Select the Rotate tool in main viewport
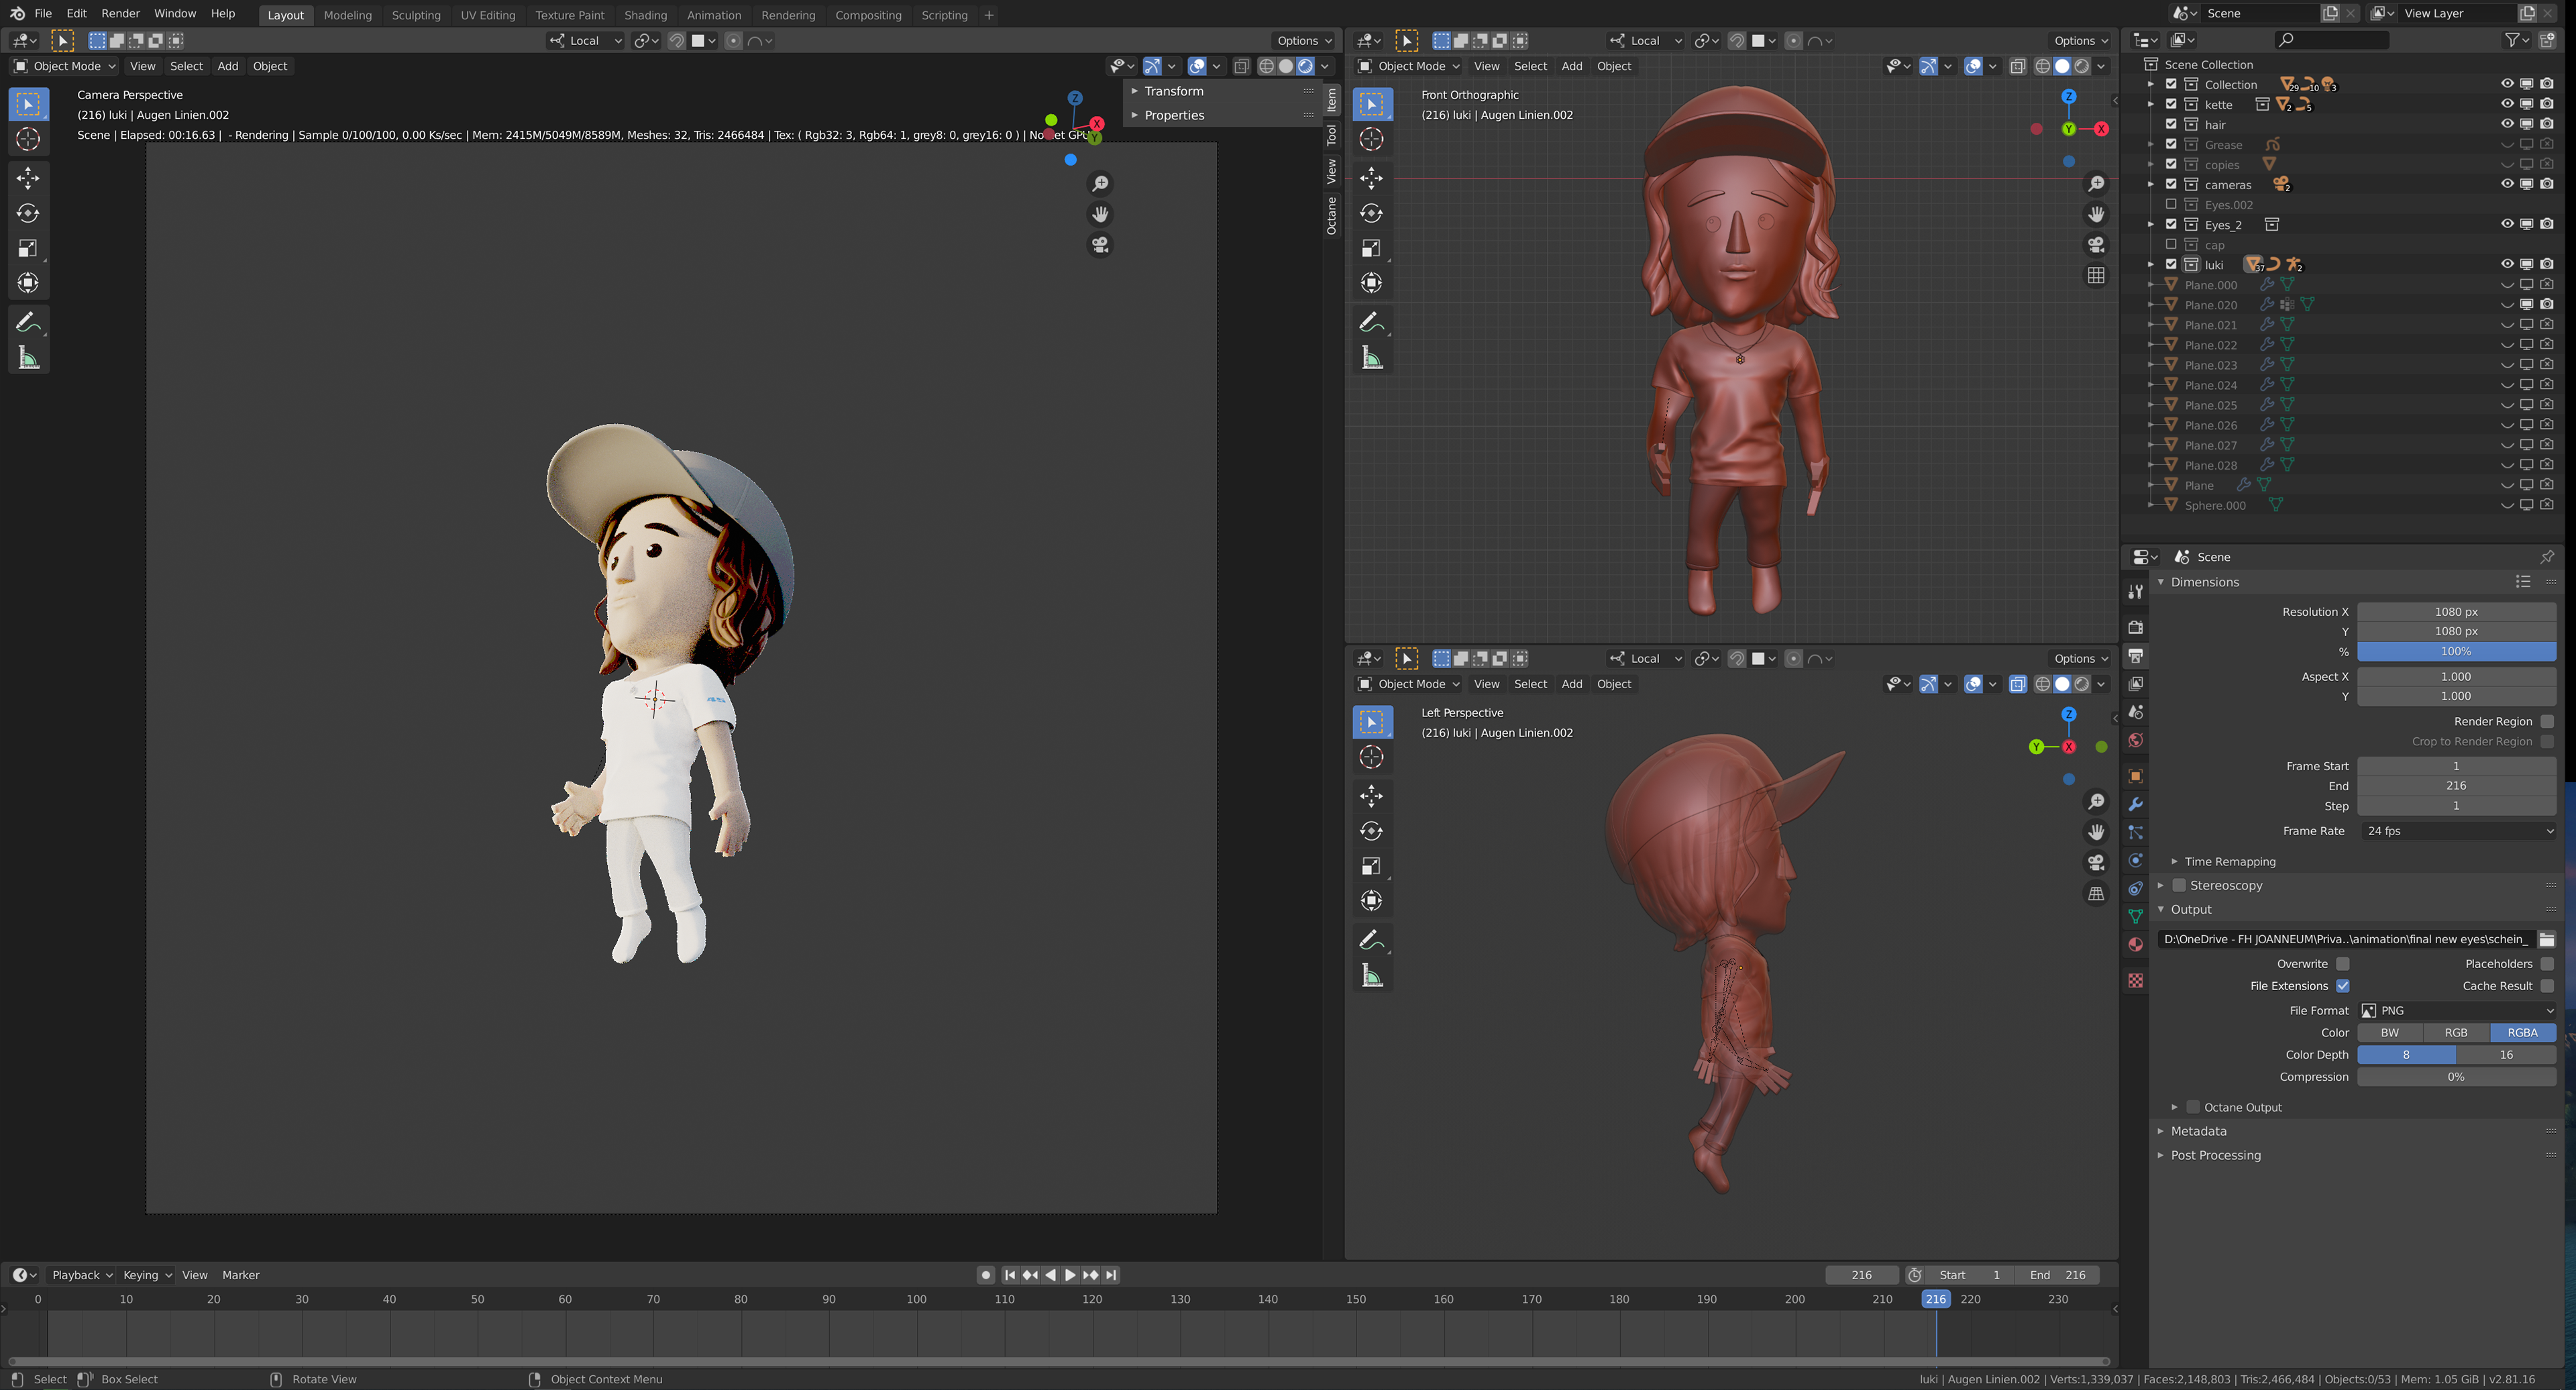 (28, 213)
